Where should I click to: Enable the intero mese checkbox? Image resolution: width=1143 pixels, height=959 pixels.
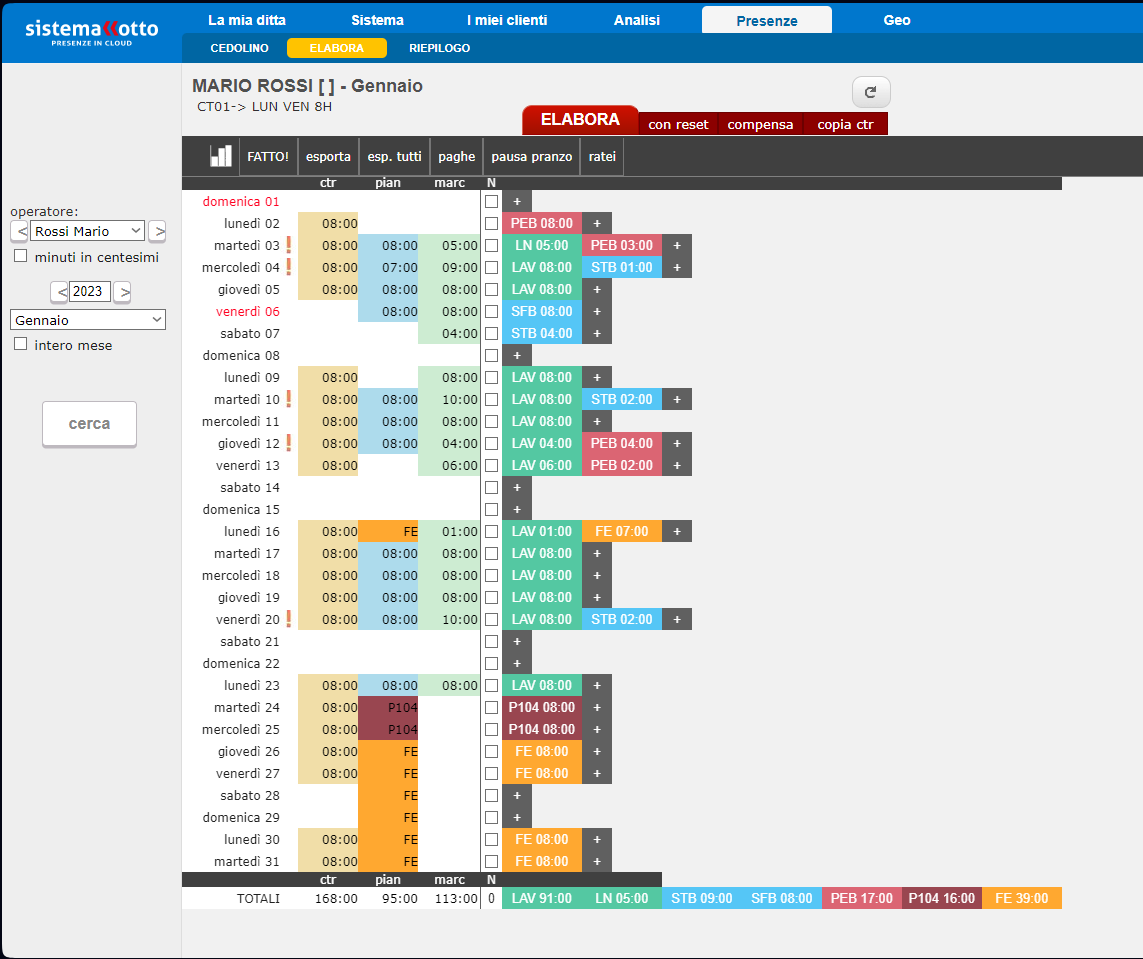[x=19, y=343]
